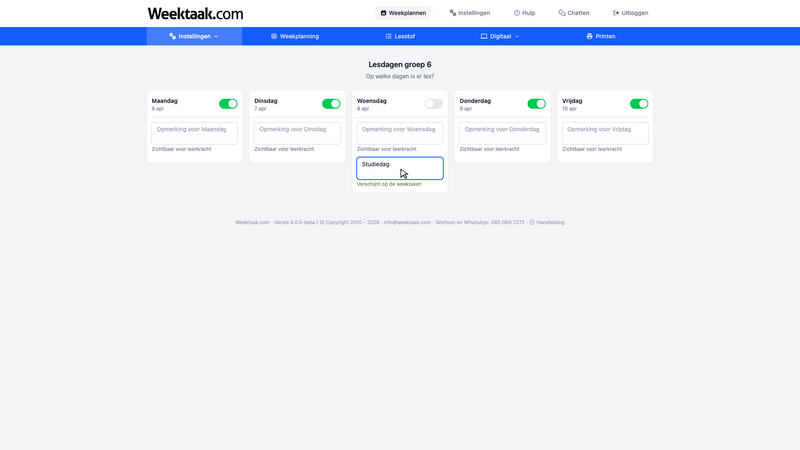Toggle the Donderdag lesson day switch

point(536,104)
